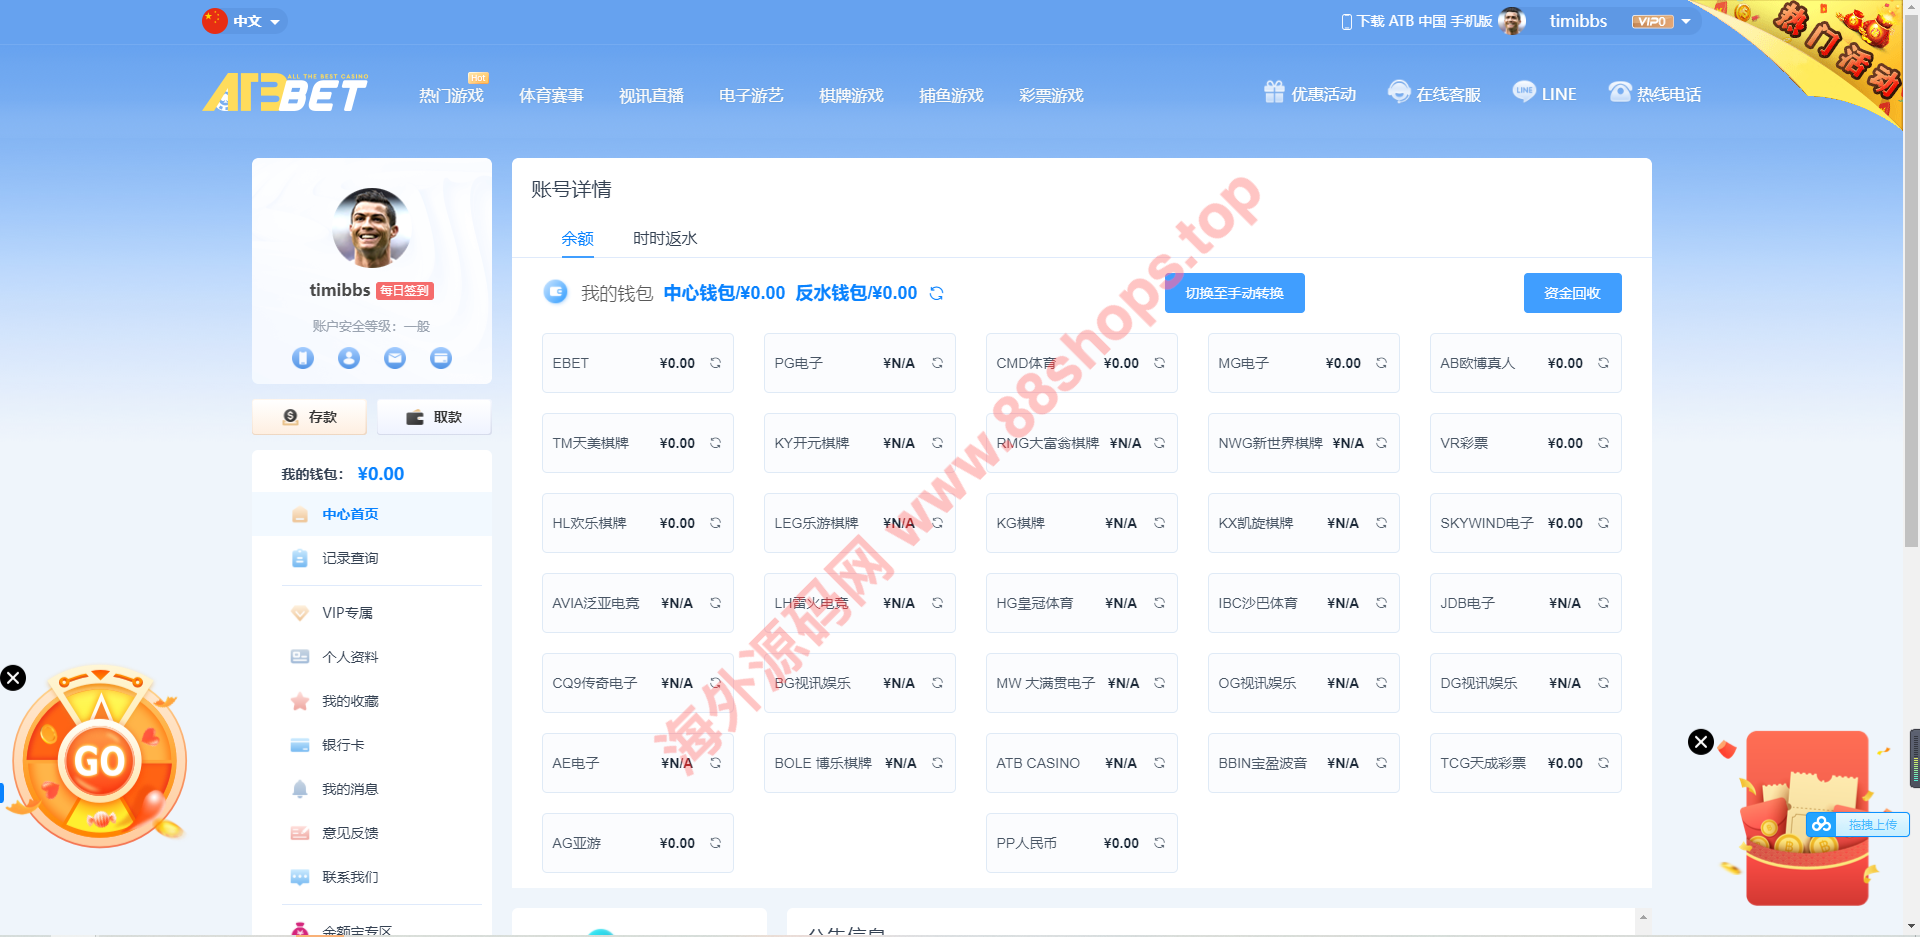This screenshot has width=1920, height=937.
Task: Click the 在线客服 headset icon
Action: coord(1399,93)
